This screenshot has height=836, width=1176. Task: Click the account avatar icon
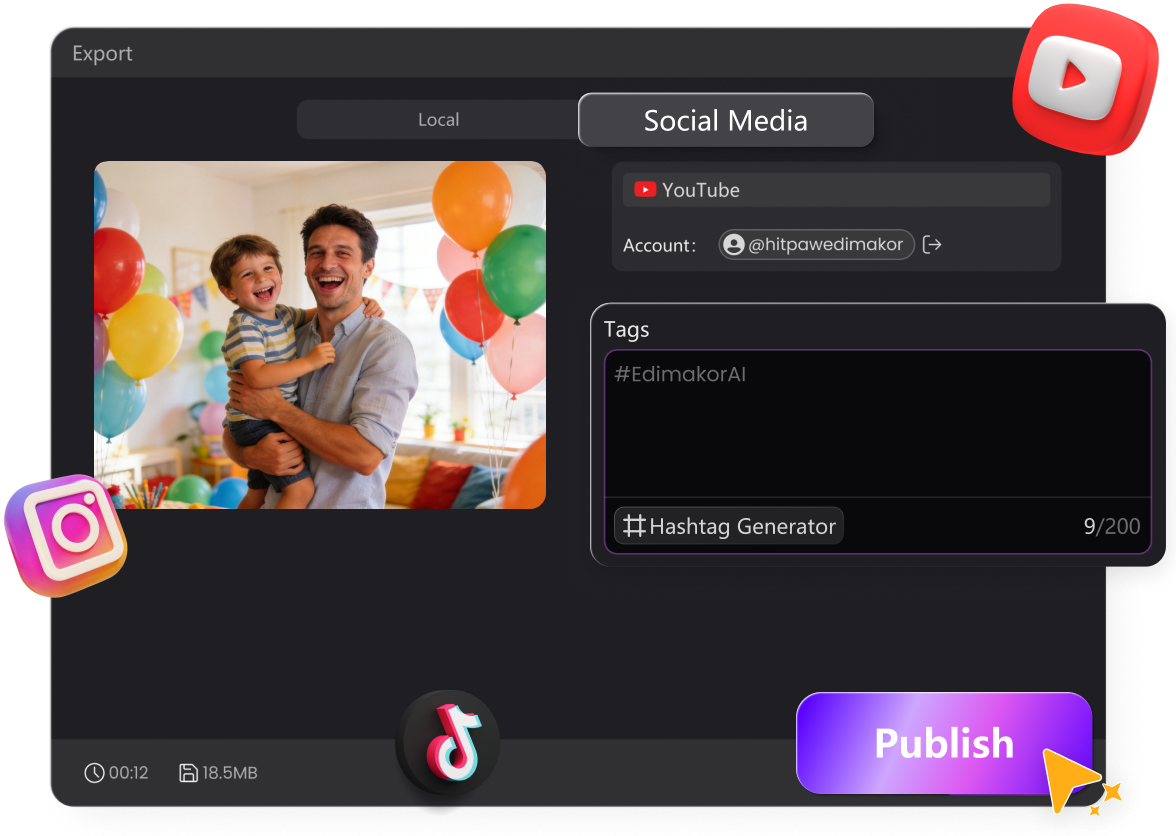[734, 244]
